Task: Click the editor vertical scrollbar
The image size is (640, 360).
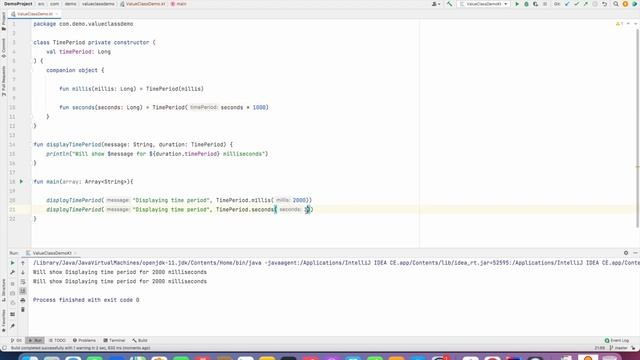Action: click(638, 129)
